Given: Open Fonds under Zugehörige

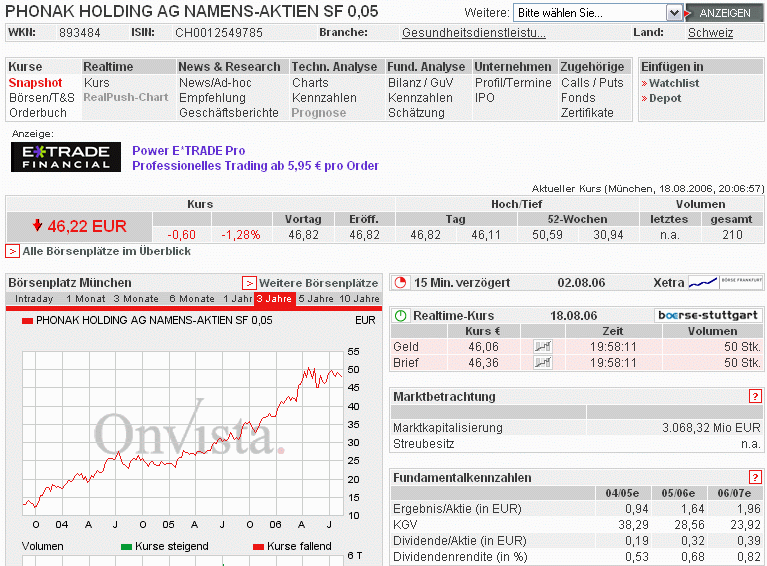Looking at the screenshot, I should [578, 98].
